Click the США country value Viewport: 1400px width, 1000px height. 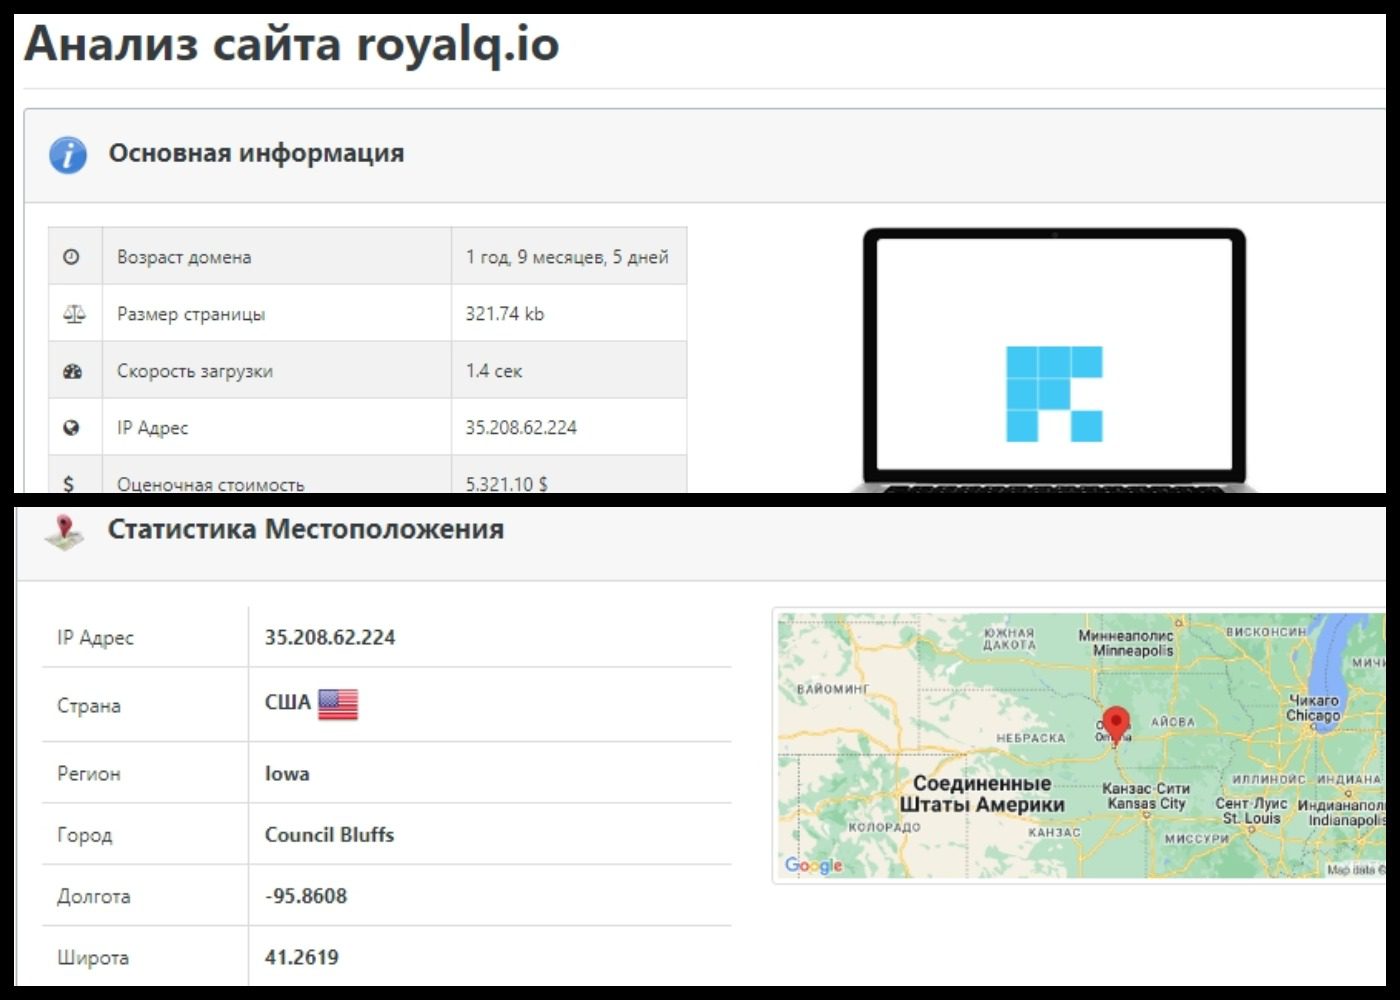[288, 703]
